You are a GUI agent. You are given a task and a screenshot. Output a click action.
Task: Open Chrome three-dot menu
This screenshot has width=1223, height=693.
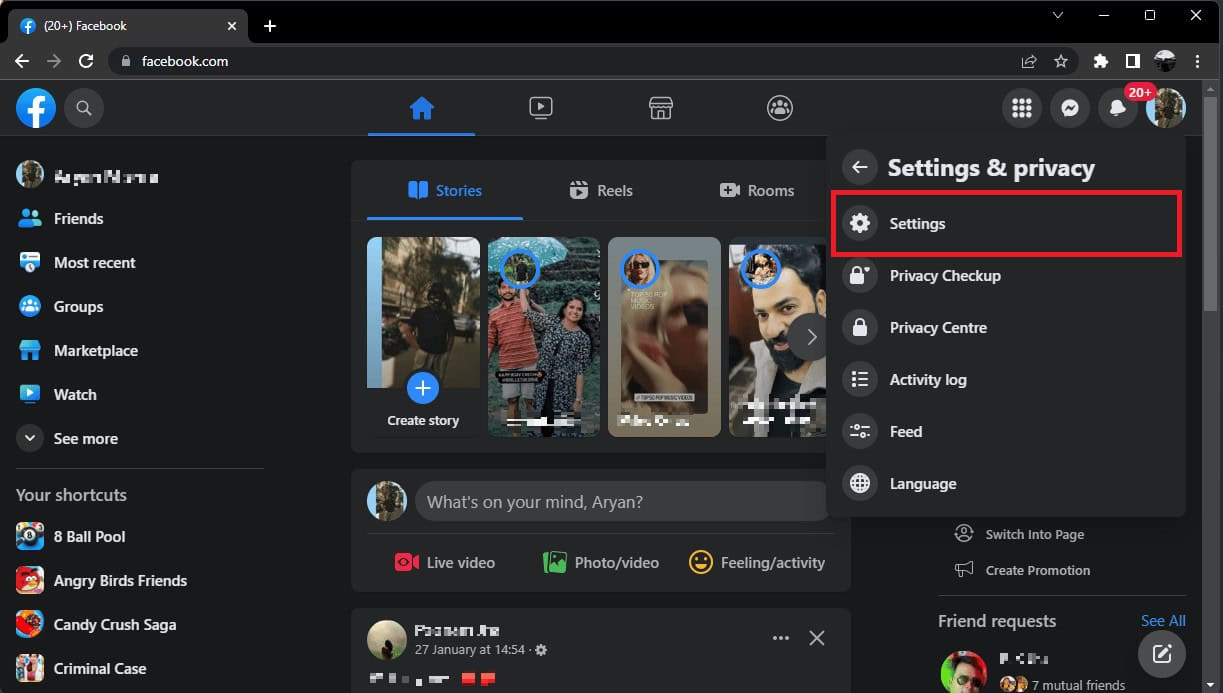click(1197, 61)
